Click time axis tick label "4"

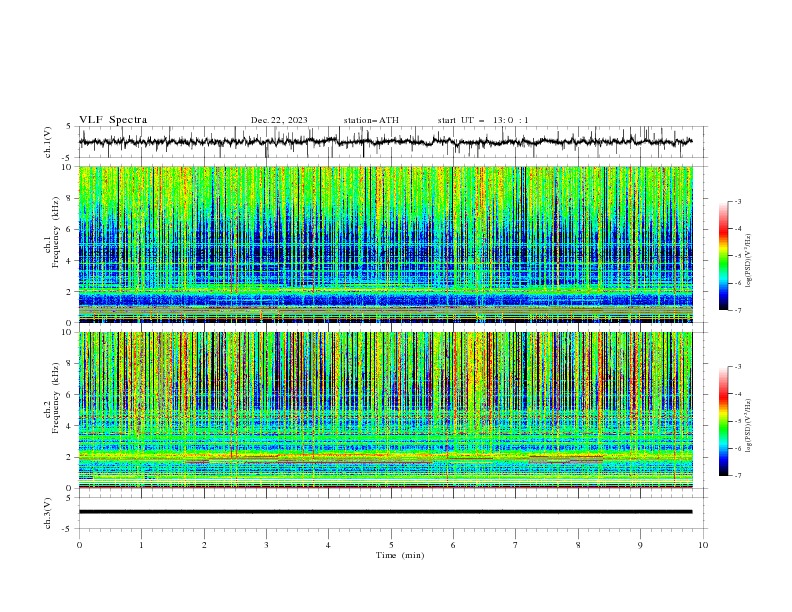click(x=328, y=545)
